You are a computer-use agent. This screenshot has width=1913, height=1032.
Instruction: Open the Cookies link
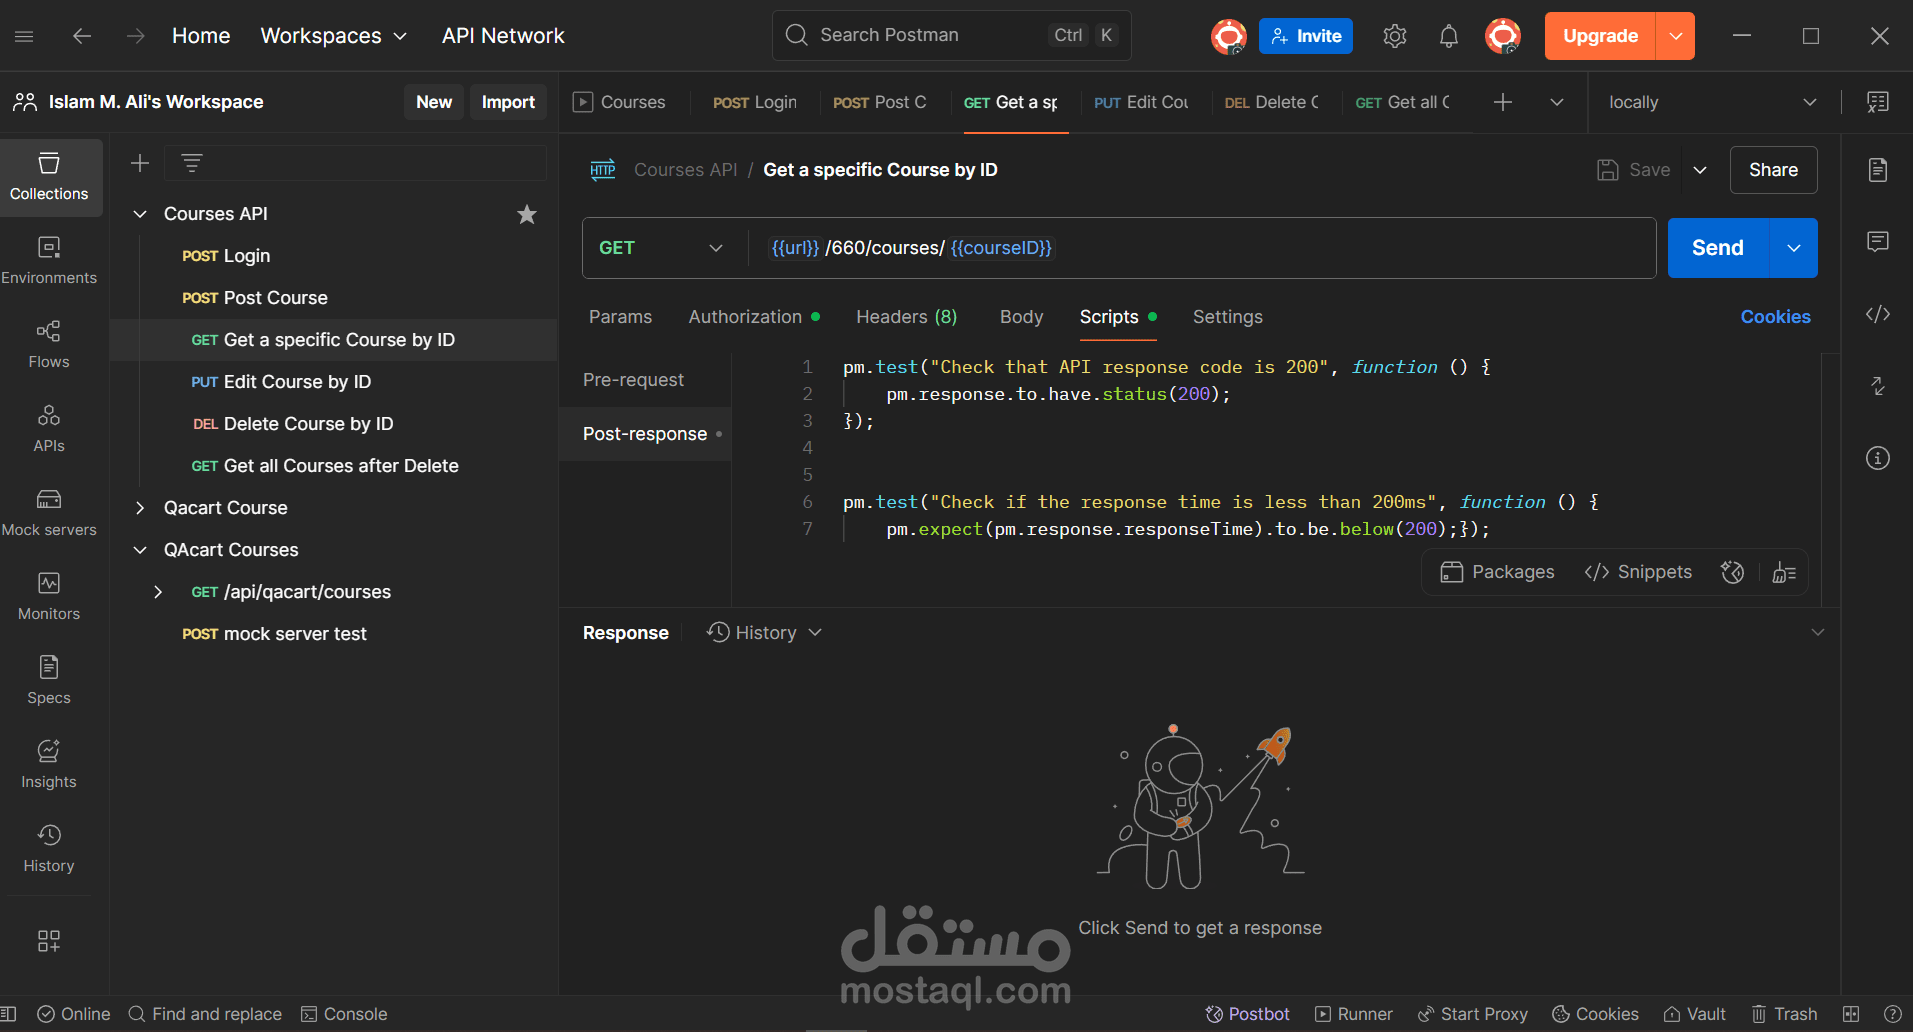(x=1775, y=317)
